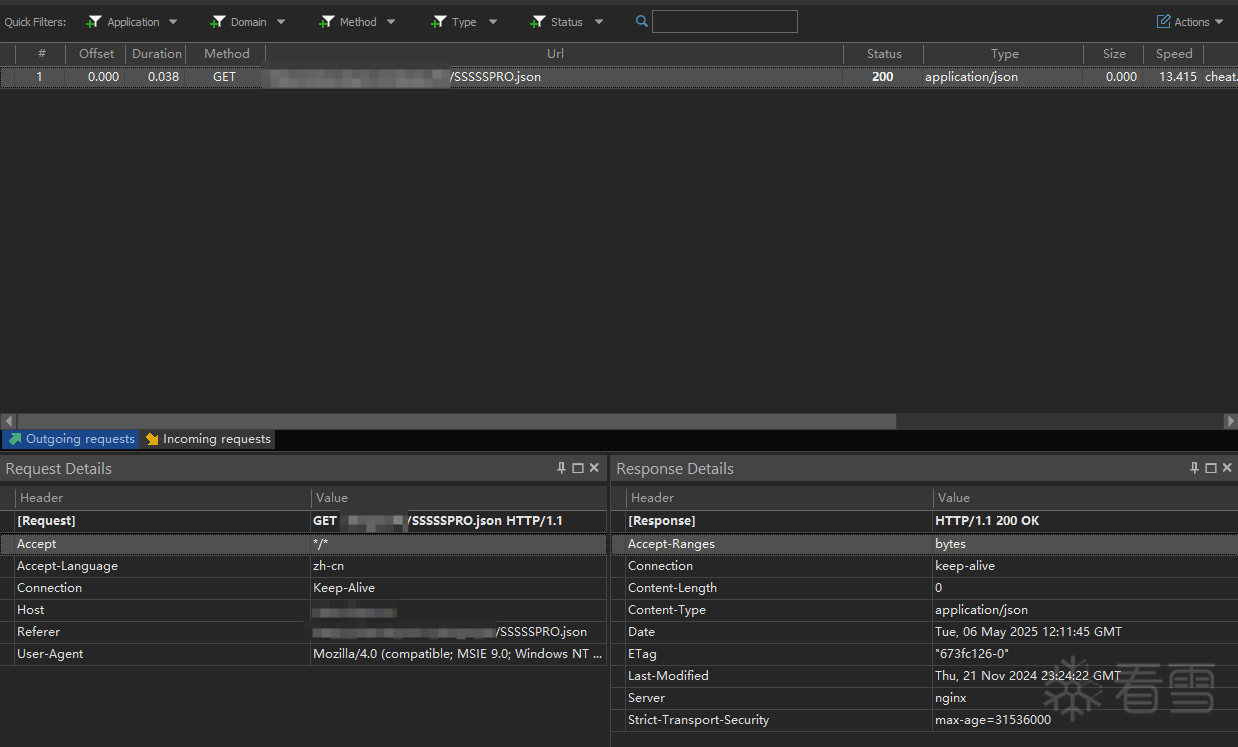Sort requests by Url column header
The height and width of the screenshot is (747, 1238).
point(555,54)
